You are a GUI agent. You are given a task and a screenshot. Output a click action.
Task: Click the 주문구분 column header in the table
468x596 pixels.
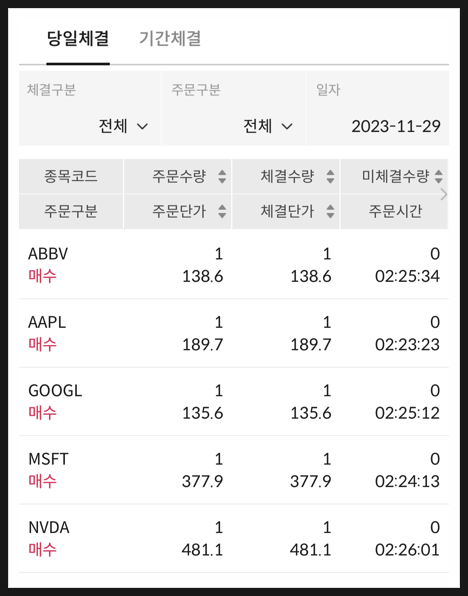click(71, 211)
